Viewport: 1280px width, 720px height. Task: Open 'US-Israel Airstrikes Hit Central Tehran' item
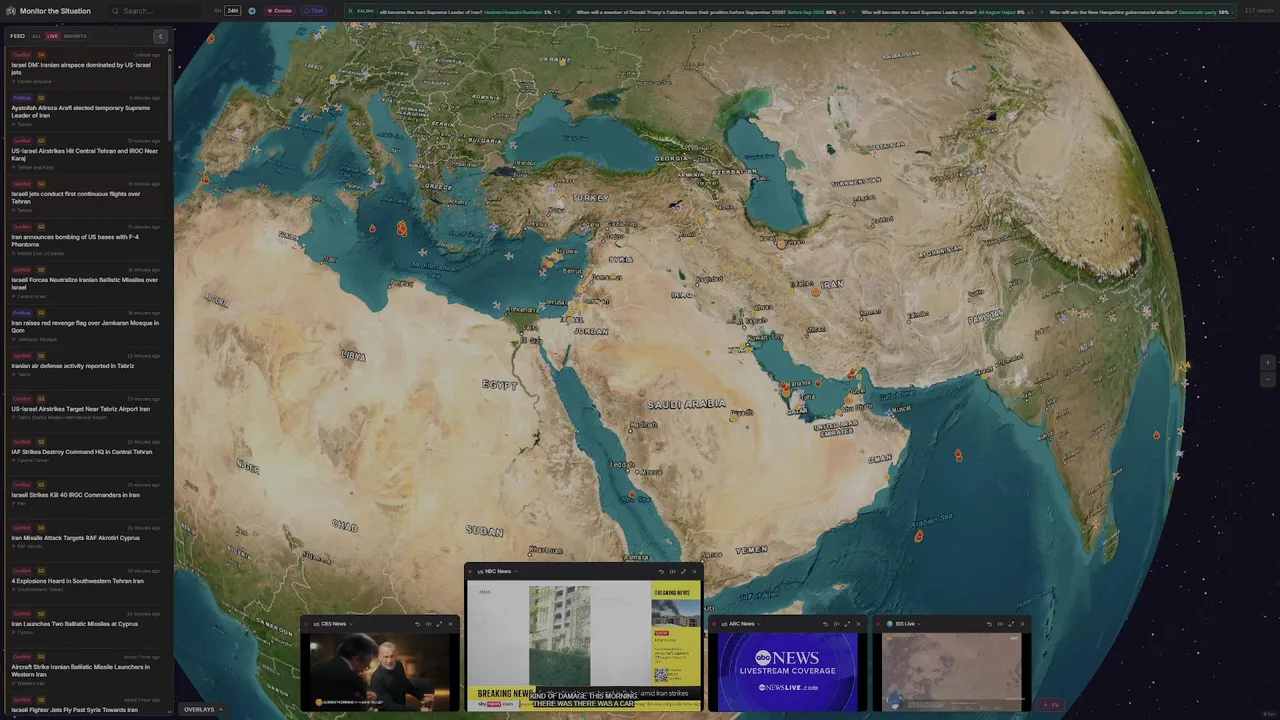[86, 154]
